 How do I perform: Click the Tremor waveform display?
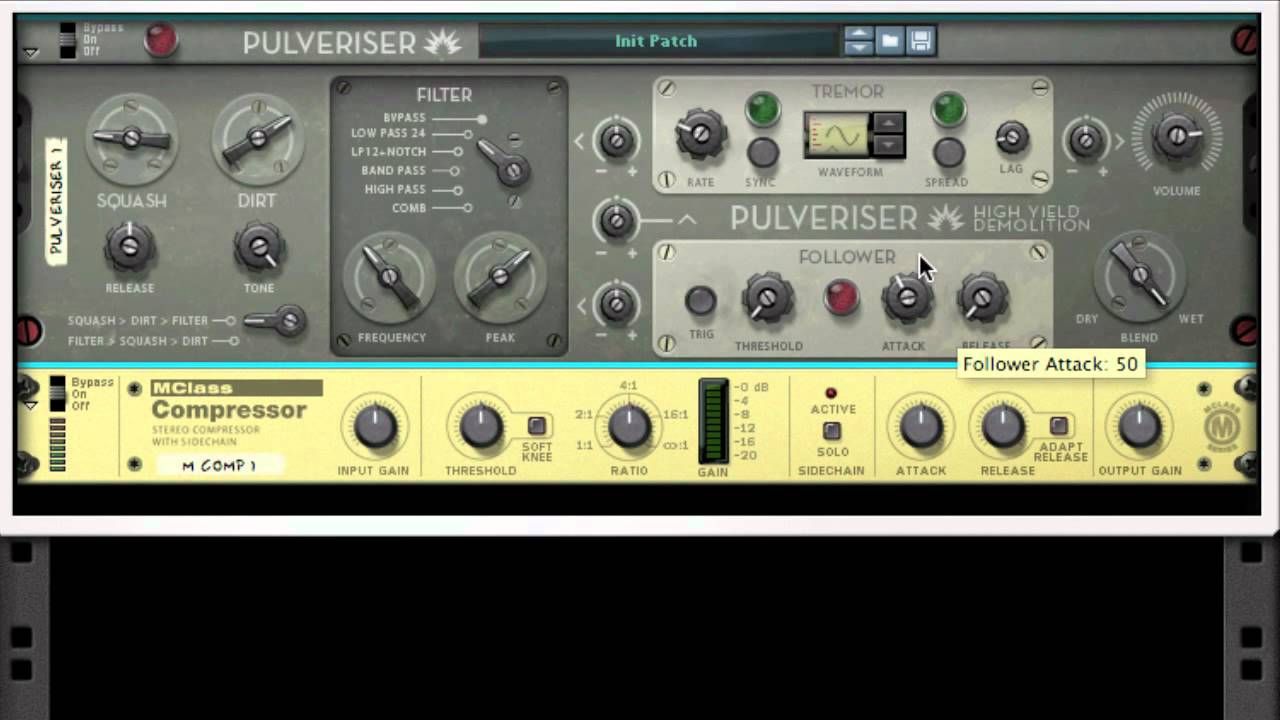pos(838,135)
